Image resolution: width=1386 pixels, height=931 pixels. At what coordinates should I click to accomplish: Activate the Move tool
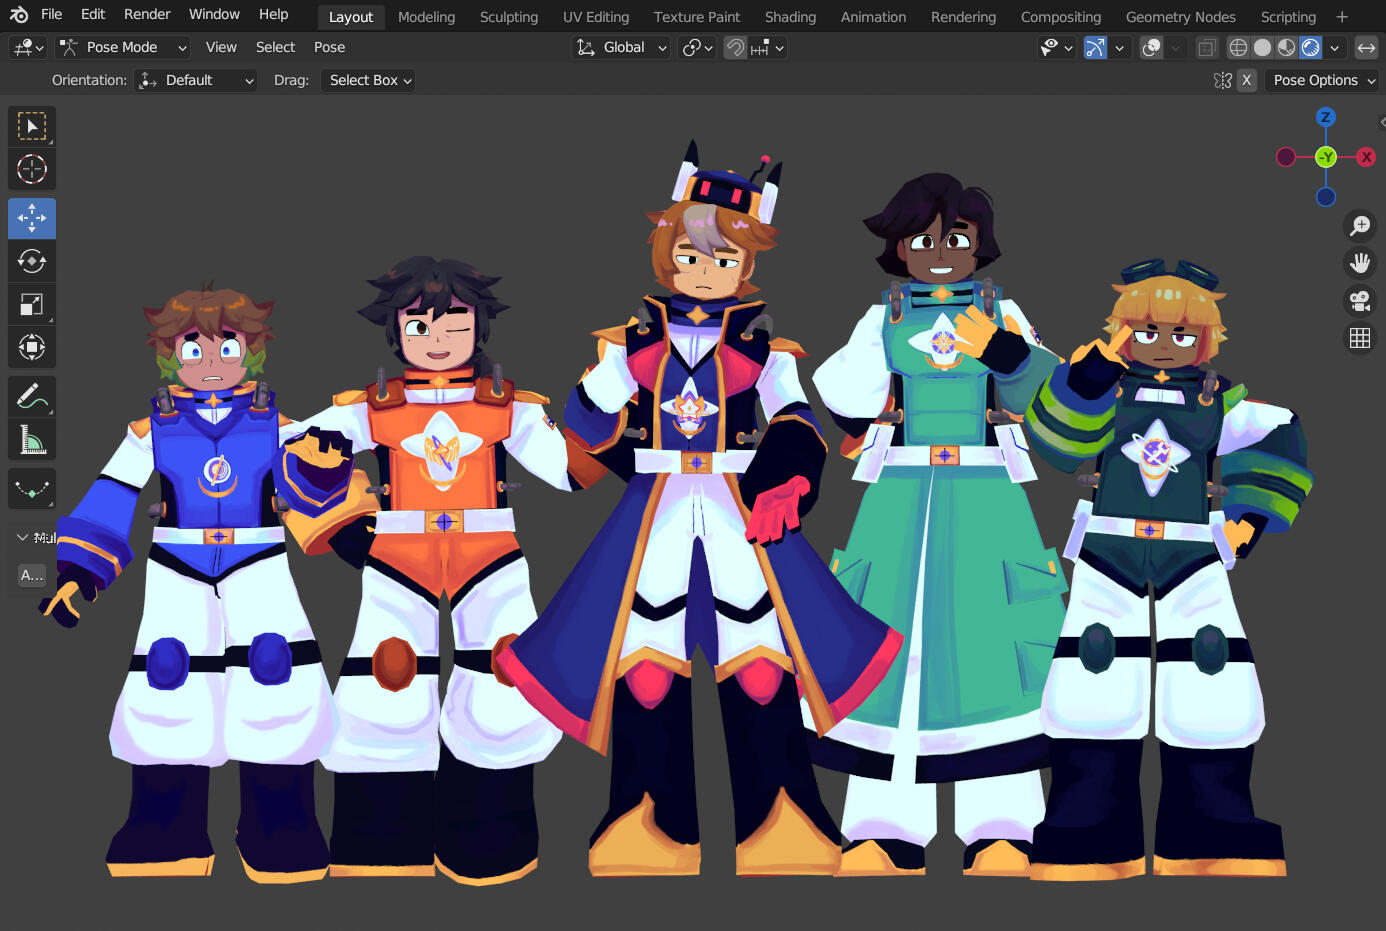[x=32, y=218]
